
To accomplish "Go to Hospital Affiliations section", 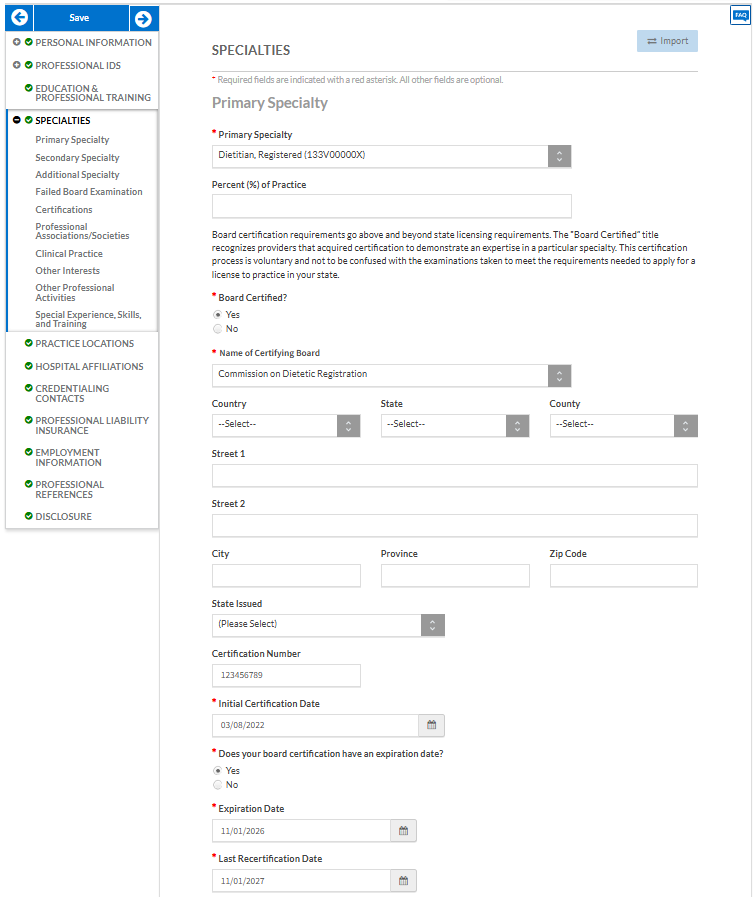I will tap(89, 366).
